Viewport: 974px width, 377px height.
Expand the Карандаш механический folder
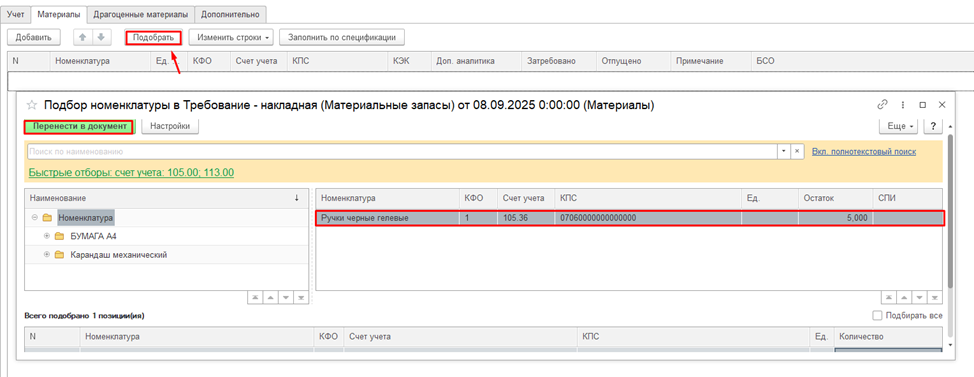[x=47, y=255]
